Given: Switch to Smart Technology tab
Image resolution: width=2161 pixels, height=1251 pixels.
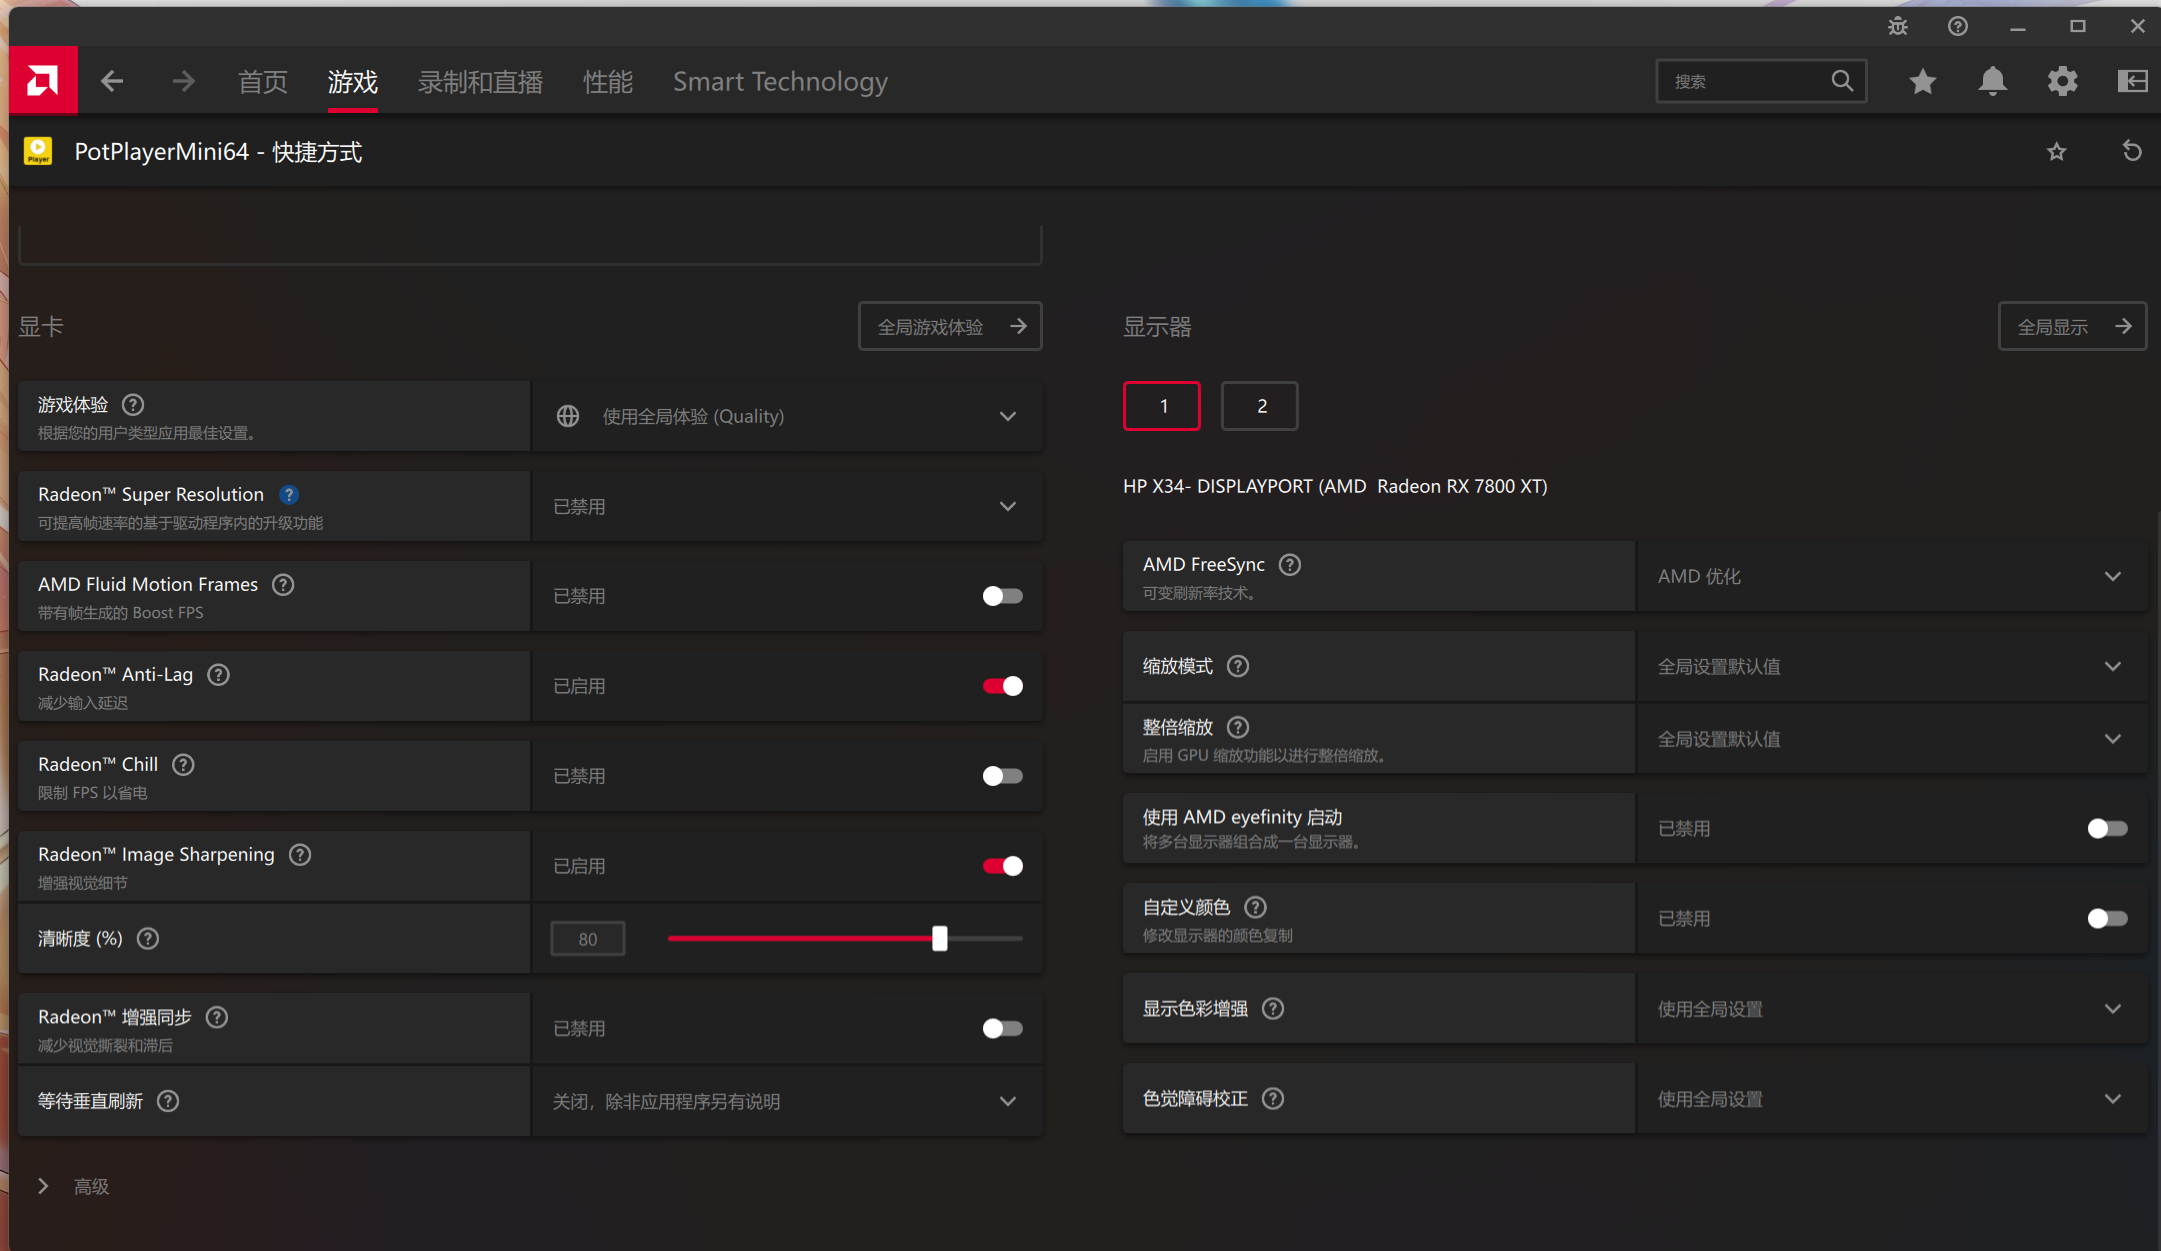Looking at the screenshot, I should (780, 82).
